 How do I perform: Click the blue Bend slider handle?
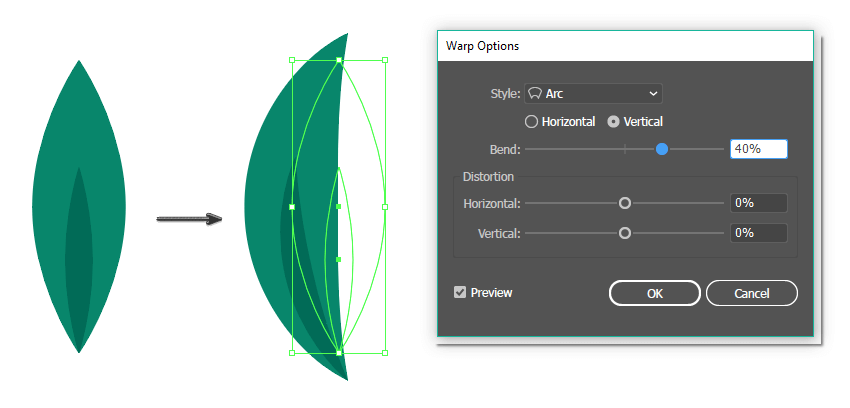pos(662,149)
